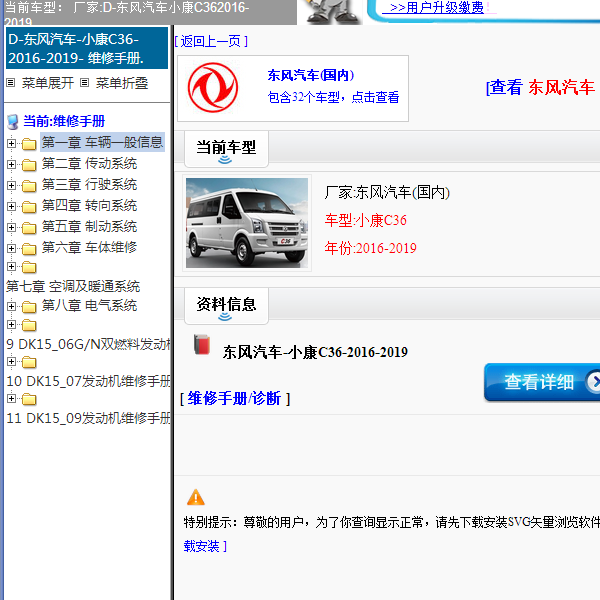Expand the 第二章 传动系统 tree node
This screenshot has width=600, height=600.
[x=11, y=165]
